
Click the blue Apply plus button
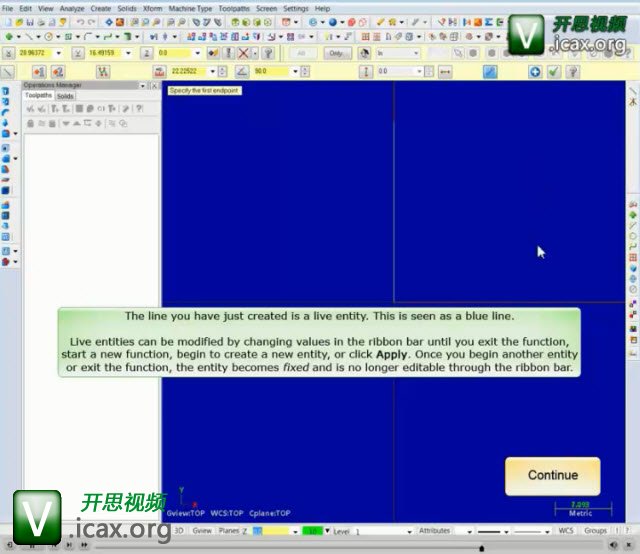(535, 72)
